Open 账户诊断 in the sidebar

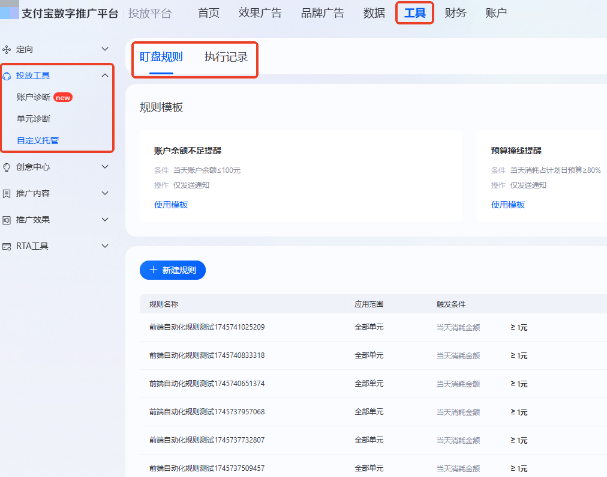click(33, 97)
